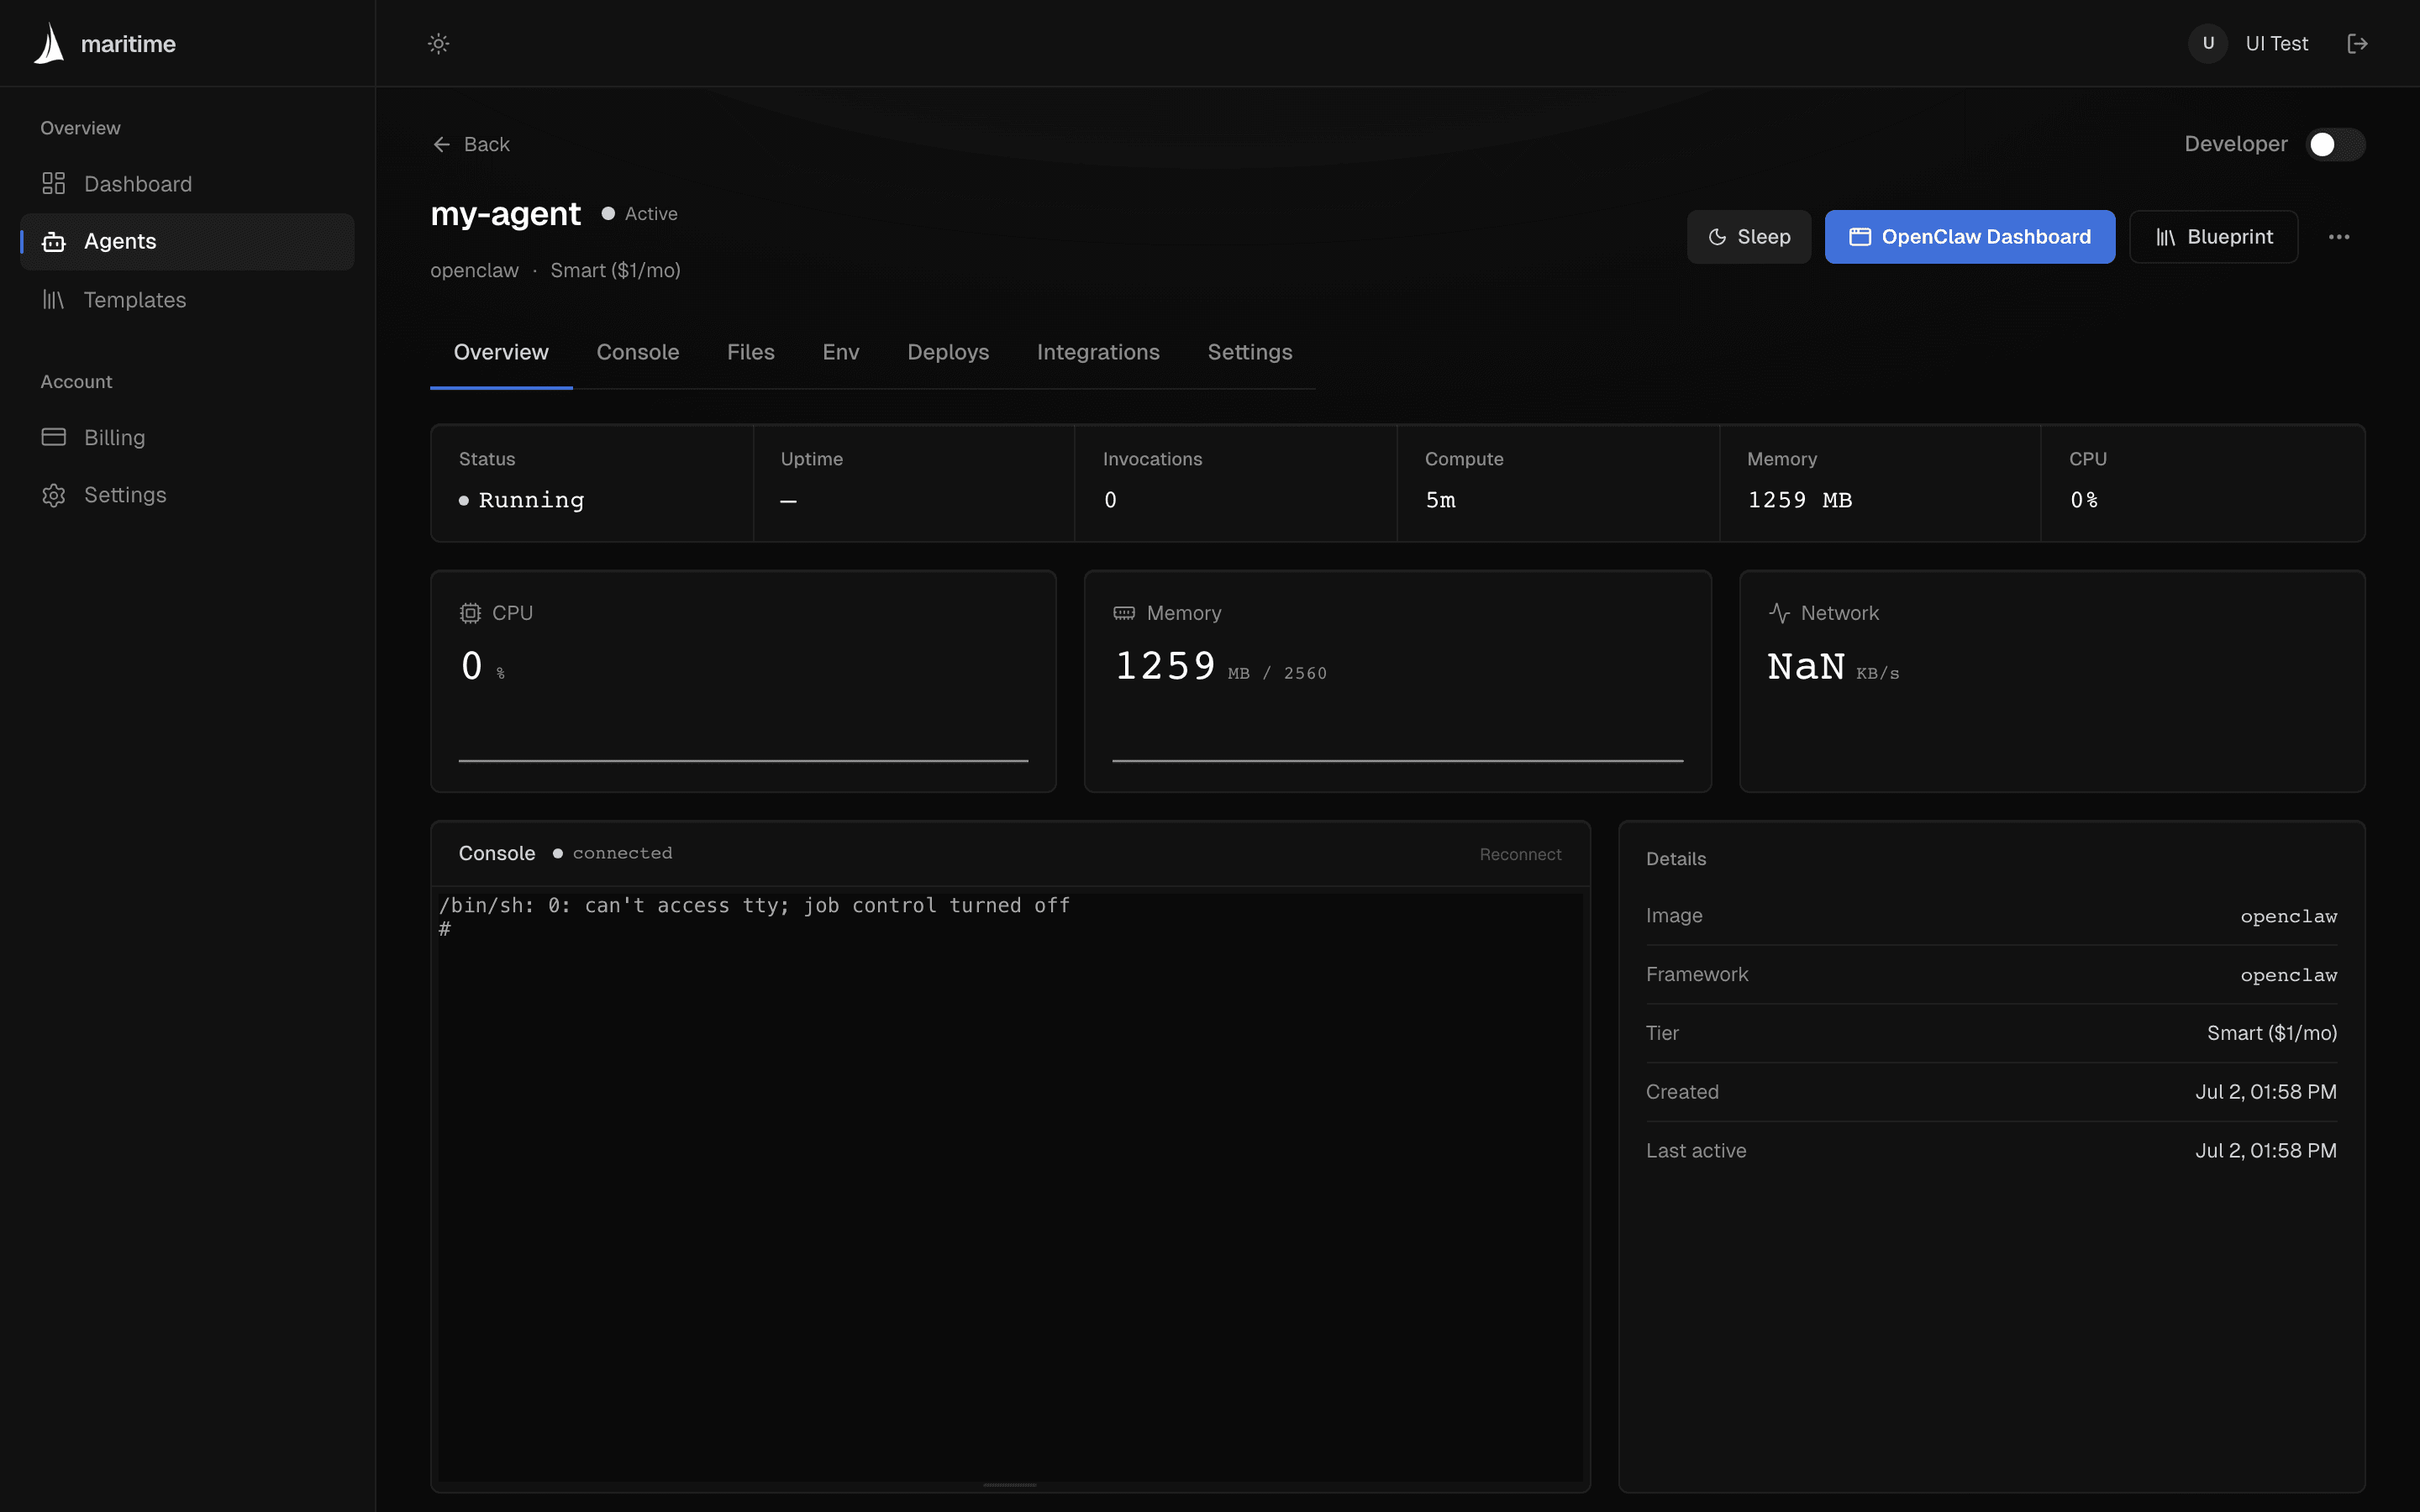Click the U user avatar
The width and height of the screenshot is (2420, 1512).
click(2208, 43)
